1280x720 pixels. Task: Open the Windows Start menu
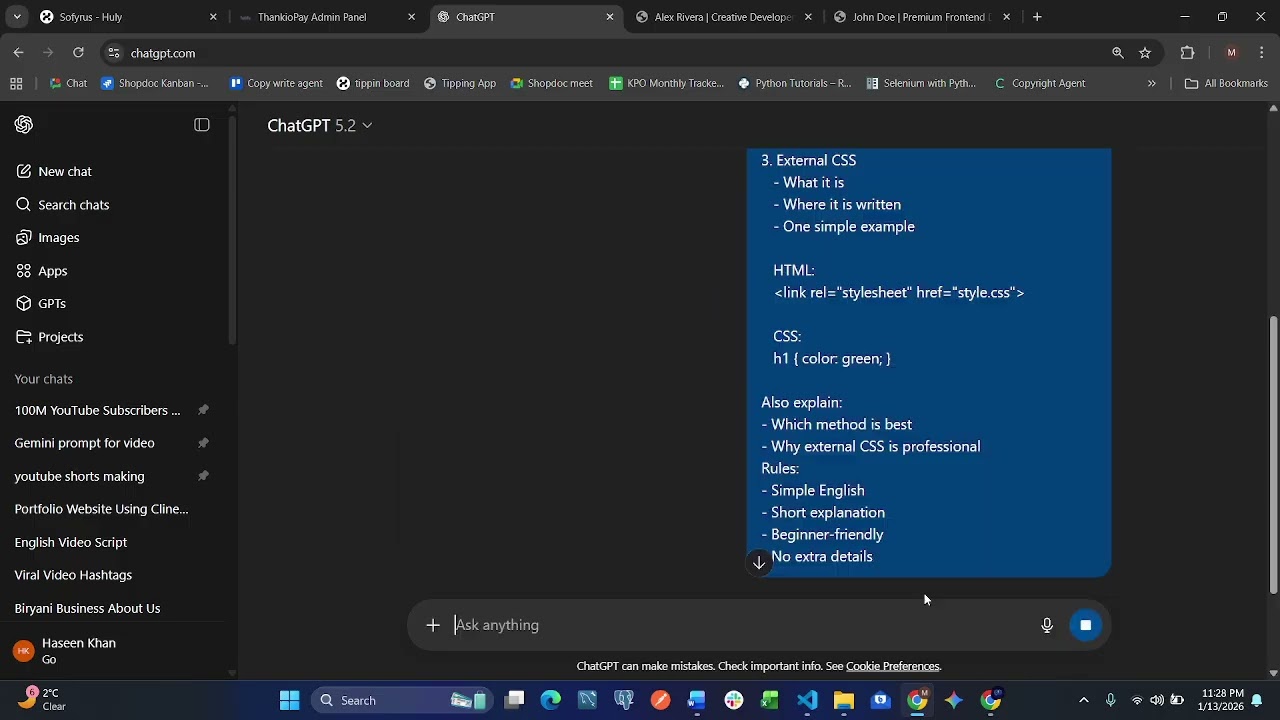point(289,701)
